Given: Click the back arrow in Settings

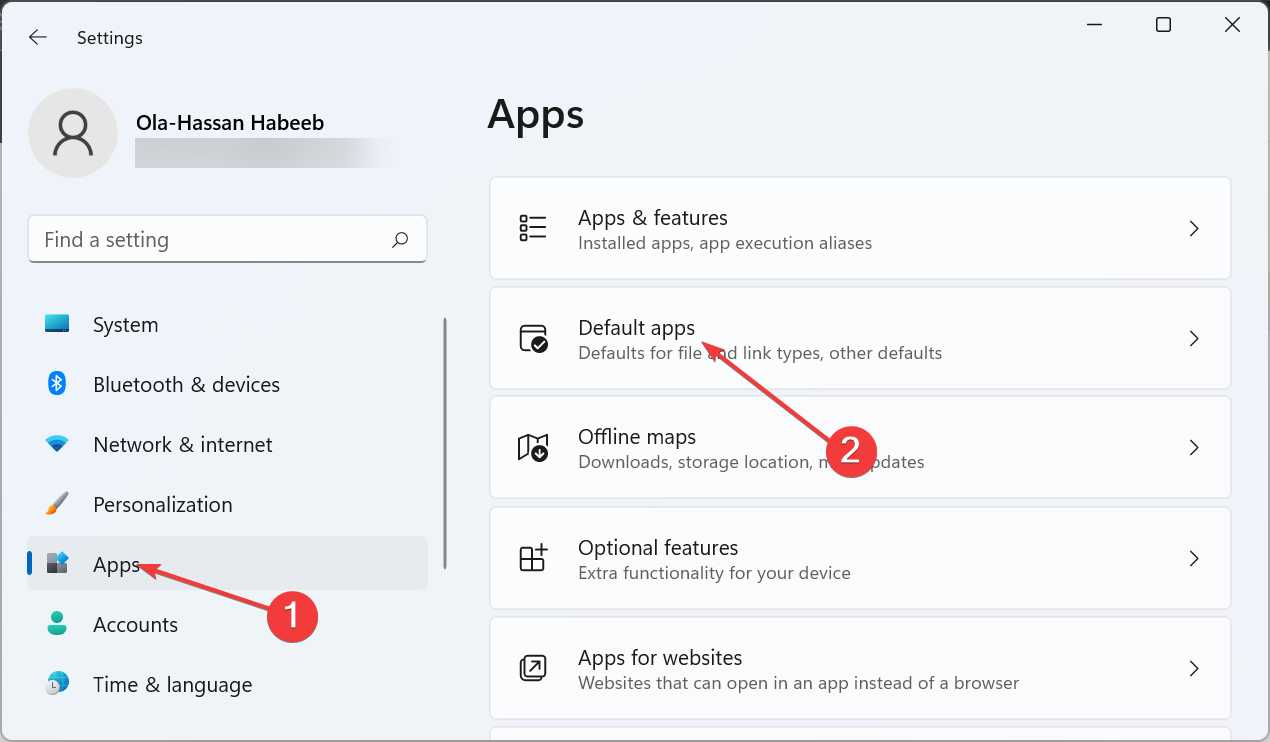Looking at the screenshot, I should coord(37,37).
